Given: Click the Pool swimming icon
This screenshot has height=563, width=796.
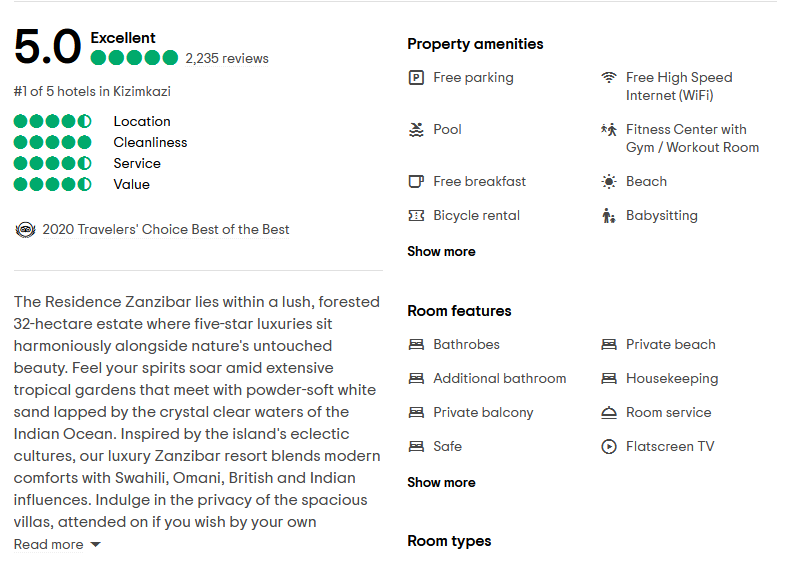Looking at the screenshot, I should [x=417, y=130].
